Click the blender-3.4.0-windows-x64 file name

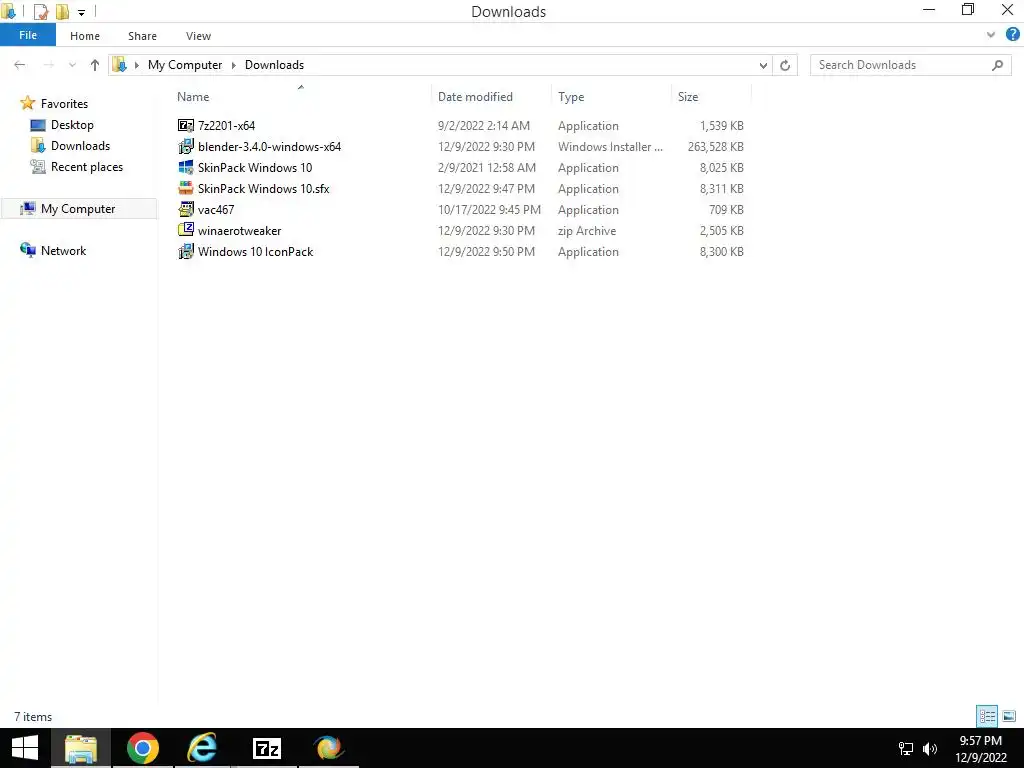(x=269, y=146)
